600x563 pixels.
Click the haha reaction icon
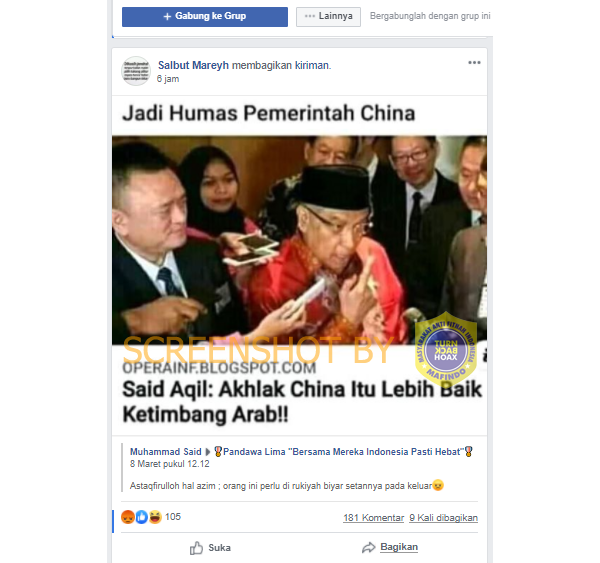point(155,517)
